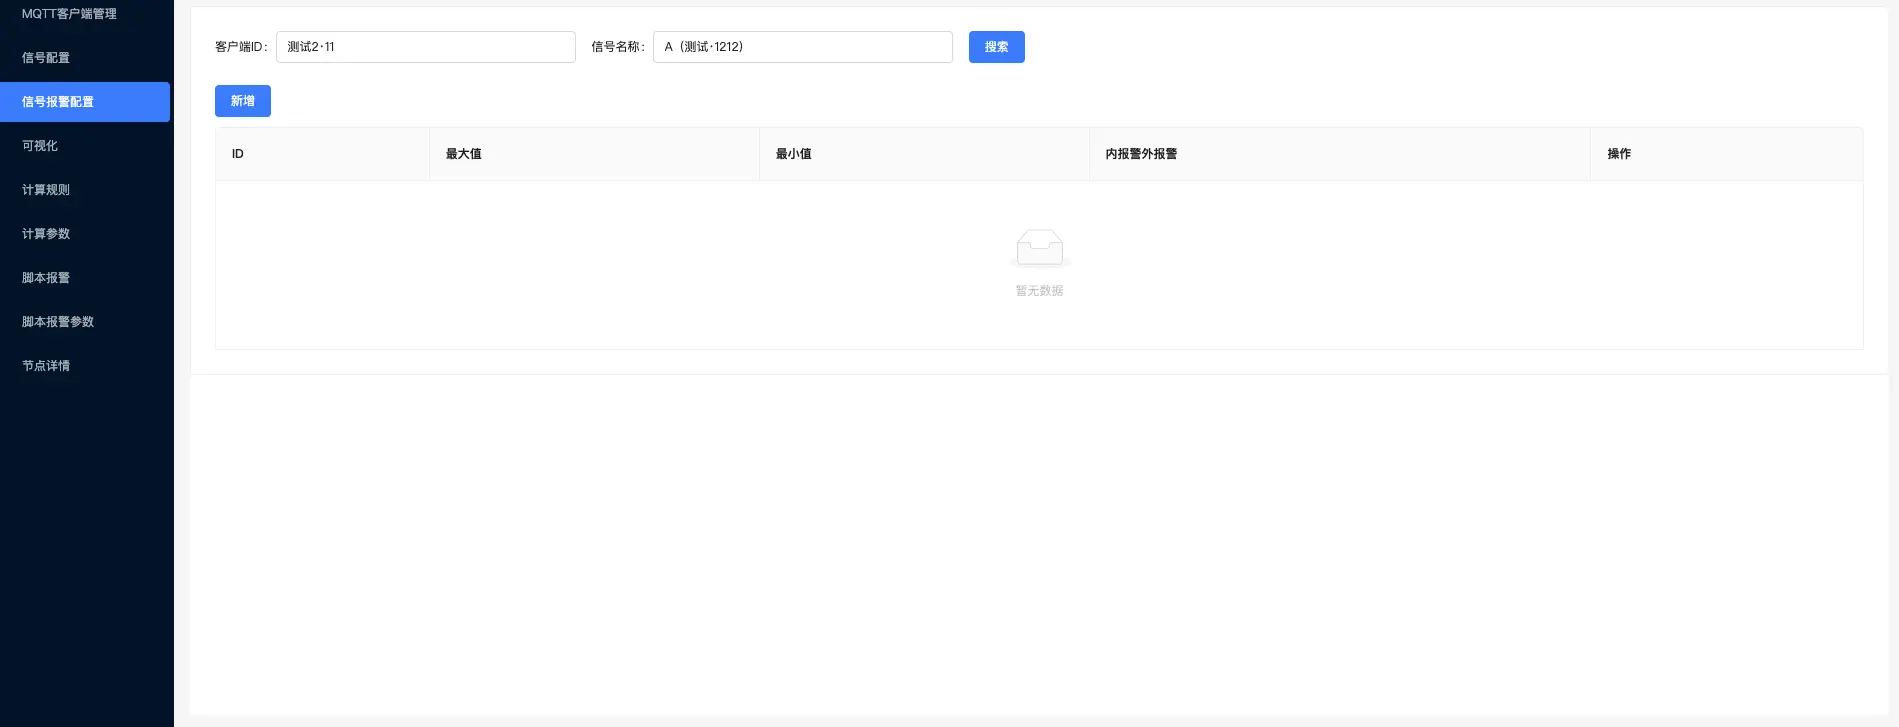Click the 暂无数据 placeholder text
Image resolution: width=1899 pixels, height=727 pixels.
point(1040,291)
